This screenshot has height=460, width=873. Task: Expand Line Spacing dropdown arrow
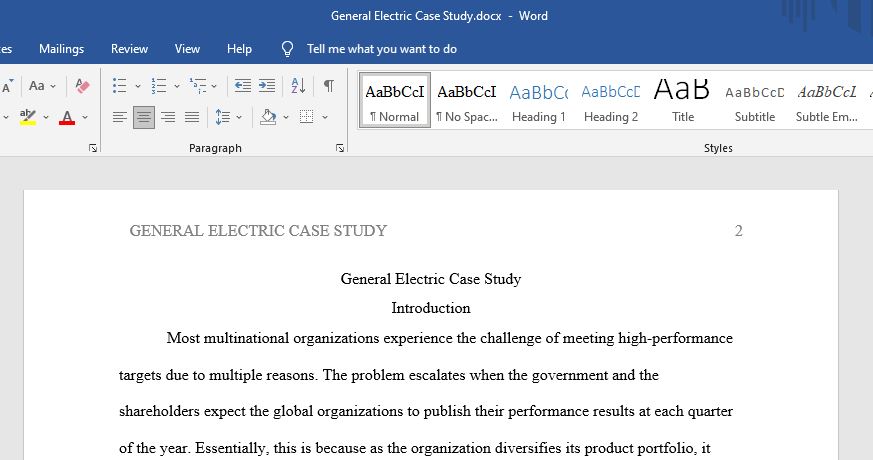point(239,118)
